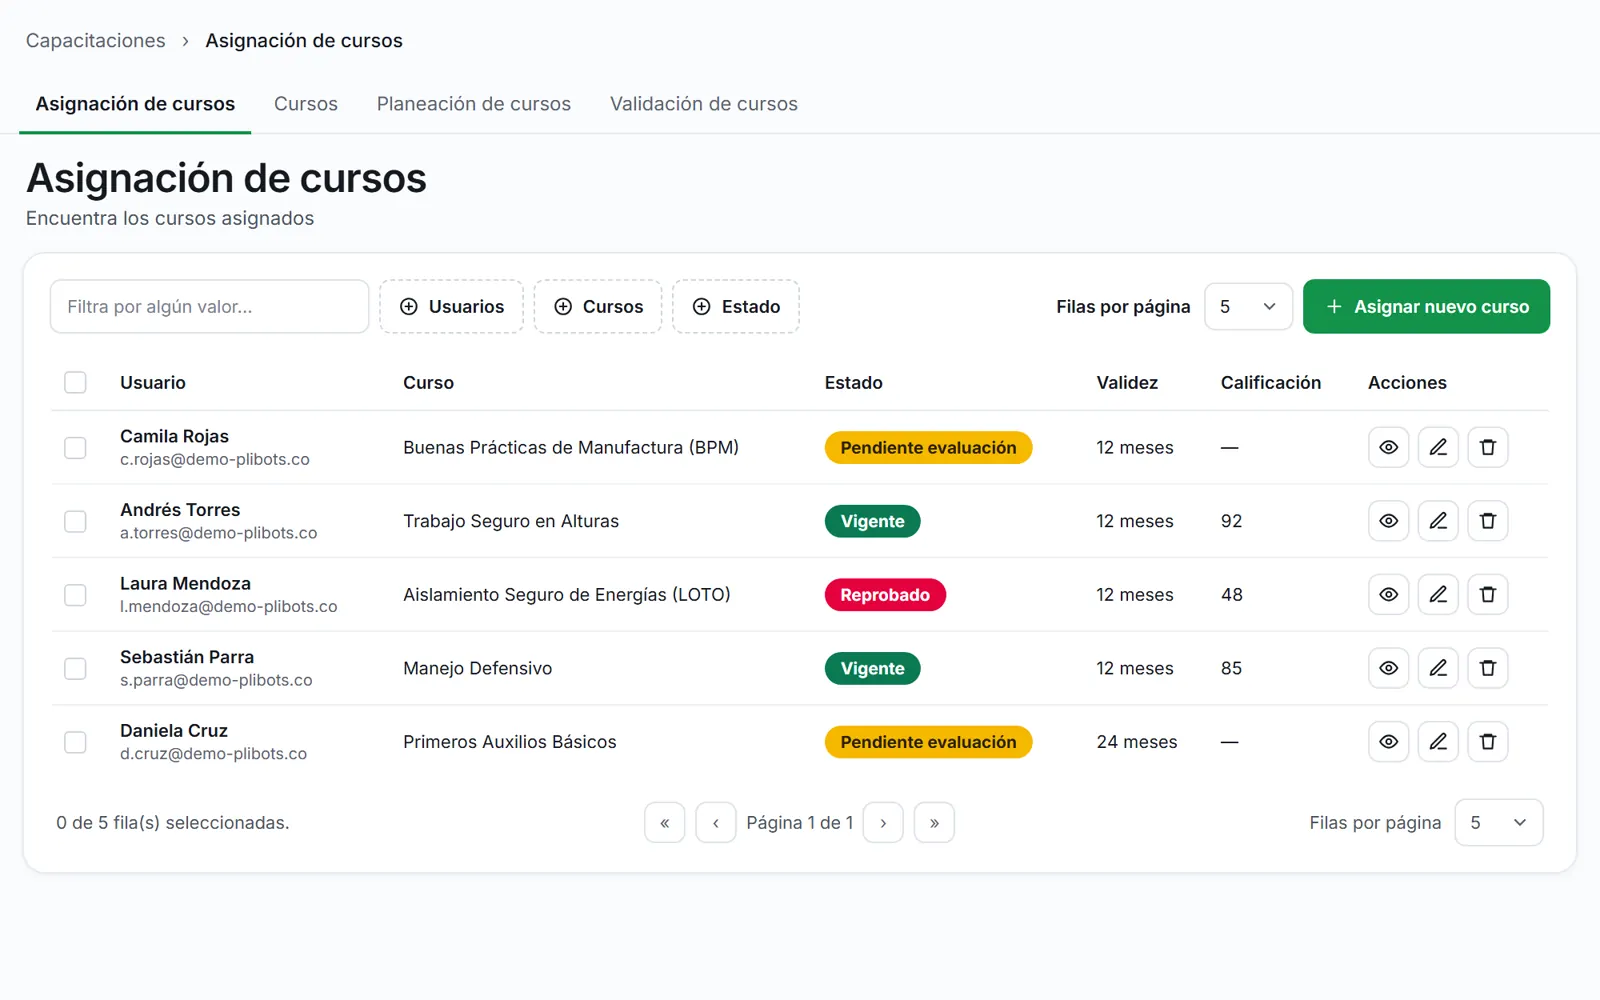Edit Daniela Cruz assignment pencil icon
Viewport: 1600px width, 1000px height.
click(1438, 742)
